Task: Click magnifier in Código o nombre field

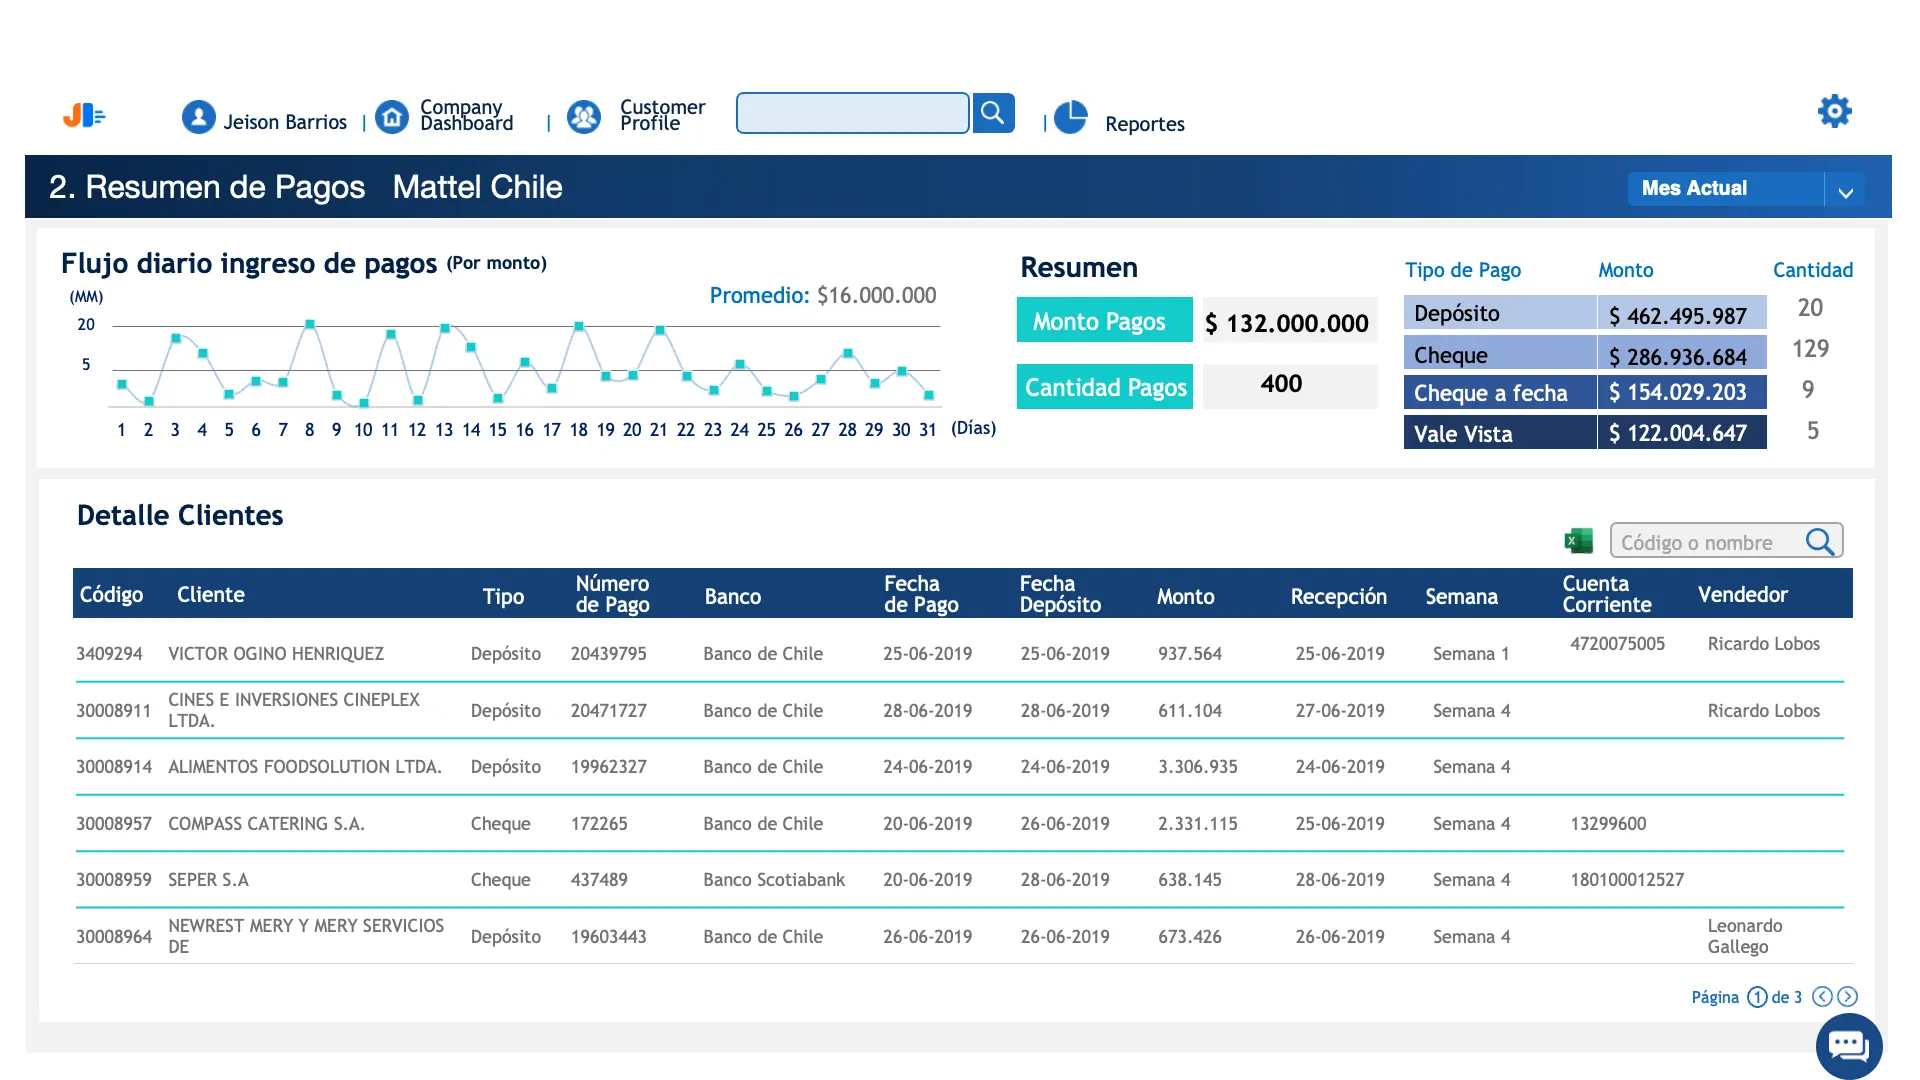Action: click(1820, 542)
